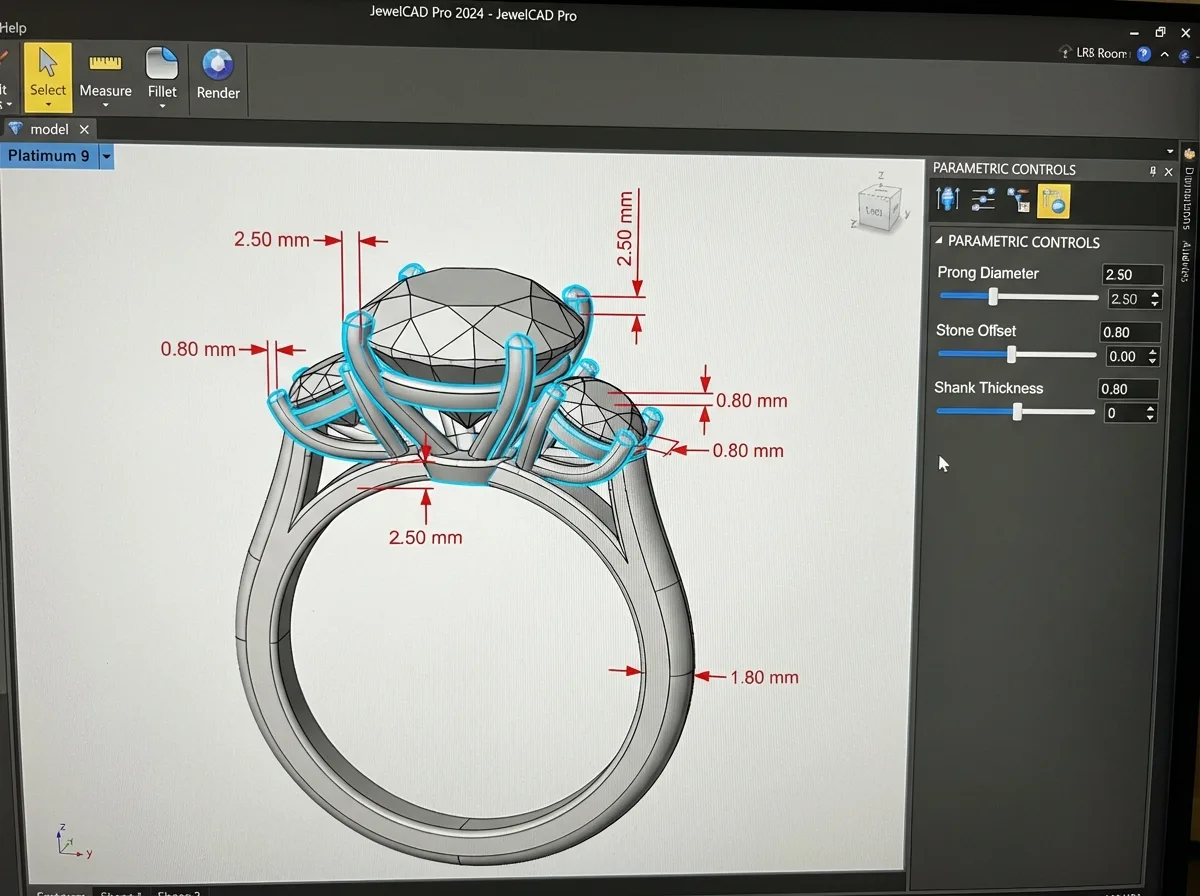1200x896 pixels.
Task: Increase the Shank Thickness stepper value
Action: (x=1150, y=408)
